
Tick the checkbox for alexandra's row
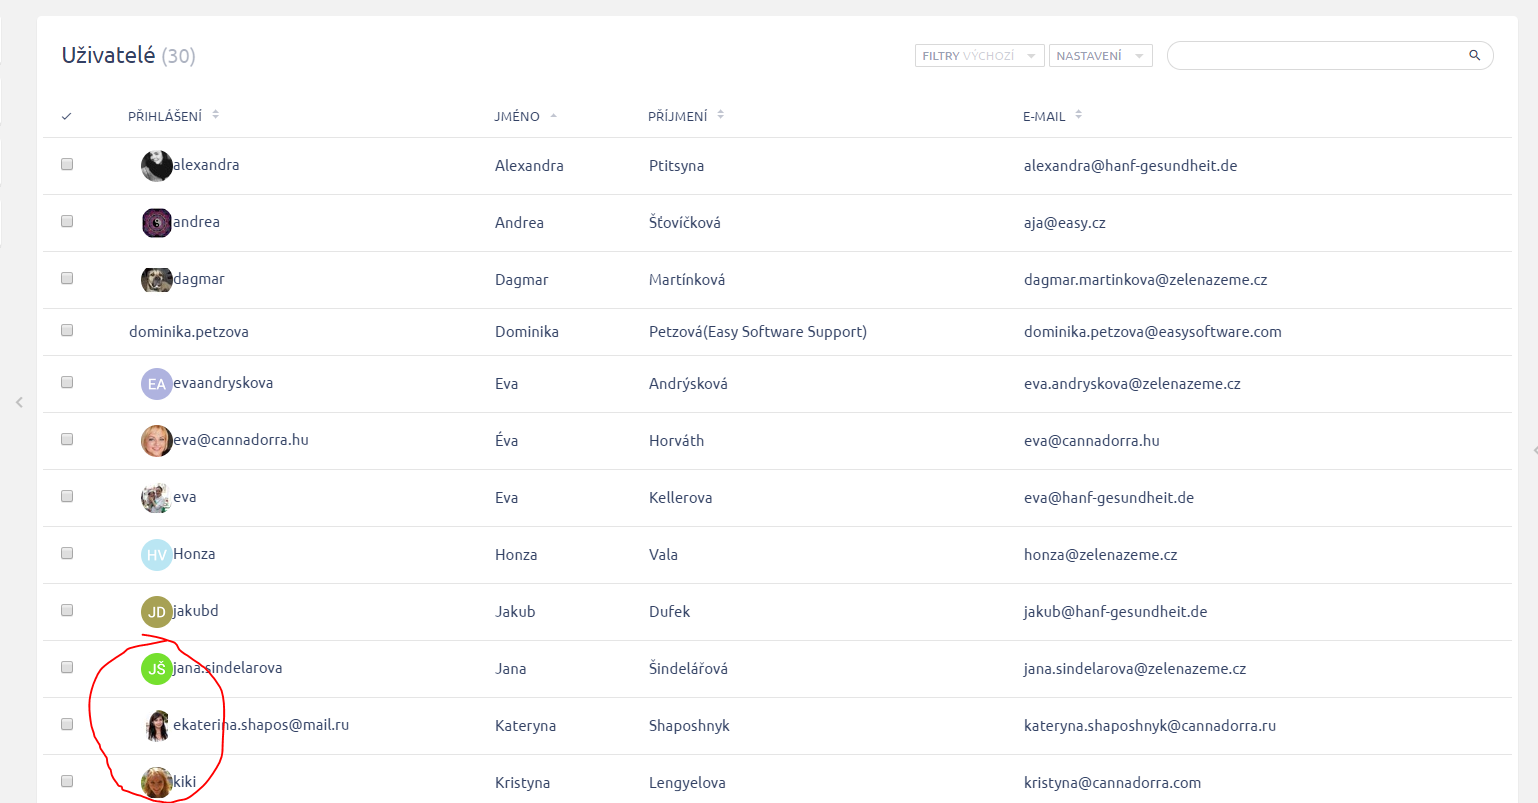67,164
